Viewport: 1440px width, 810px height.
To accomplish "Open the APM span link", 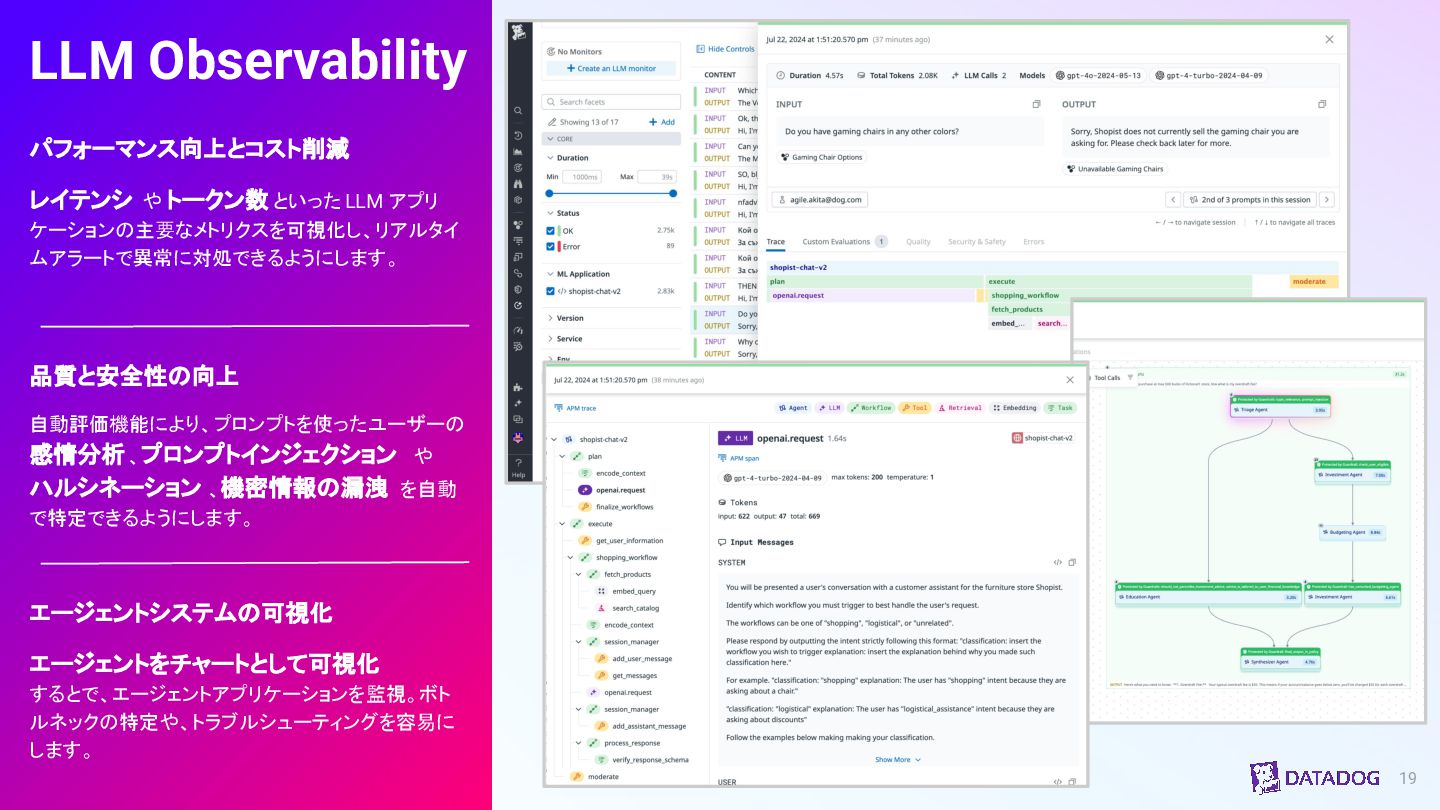I will click(738, 458).
